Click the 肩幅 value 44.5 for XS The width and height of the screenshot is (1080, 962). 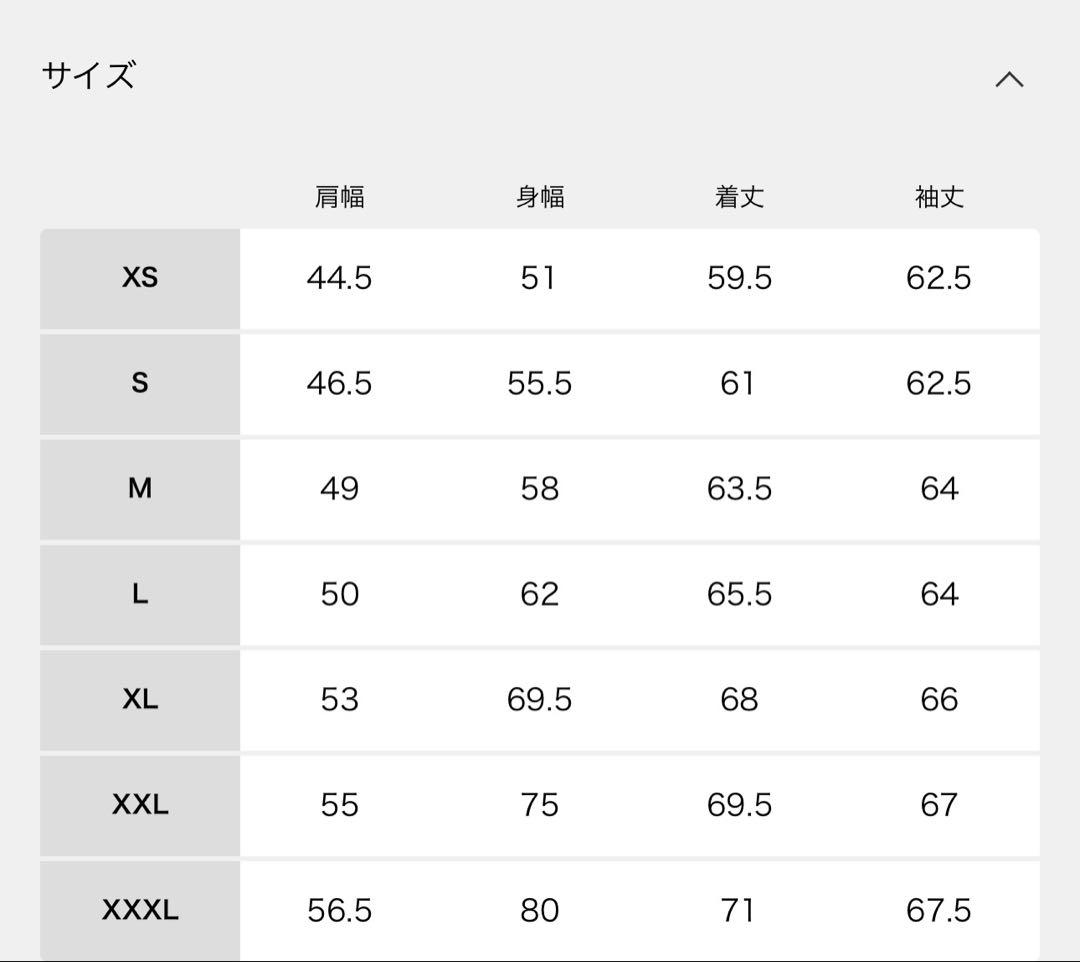point(340,279)
